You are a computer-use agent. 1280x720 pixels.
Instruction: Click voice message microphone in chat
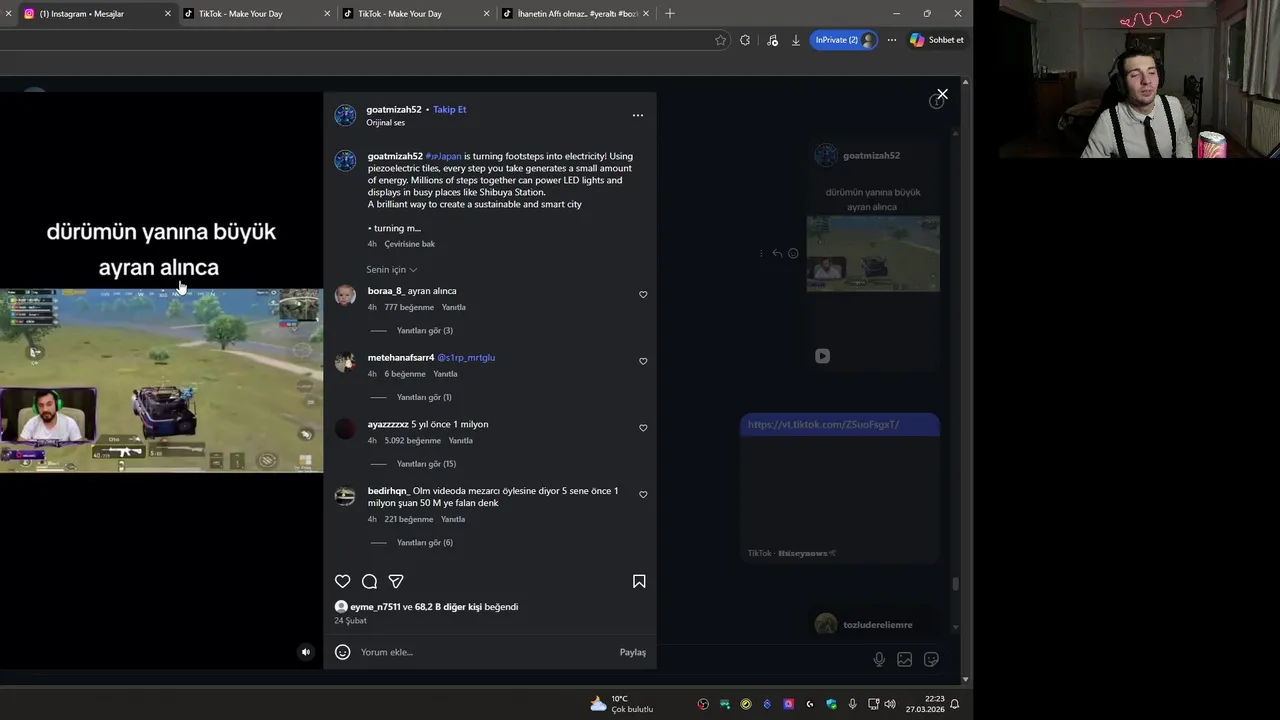point(879,659)
